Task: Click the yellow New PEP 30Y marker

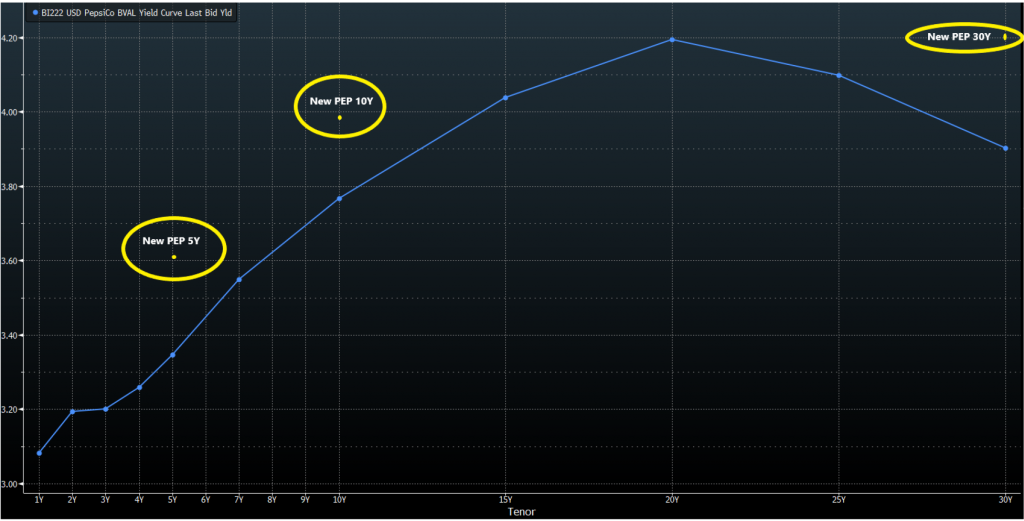Action: (1005, 37)
